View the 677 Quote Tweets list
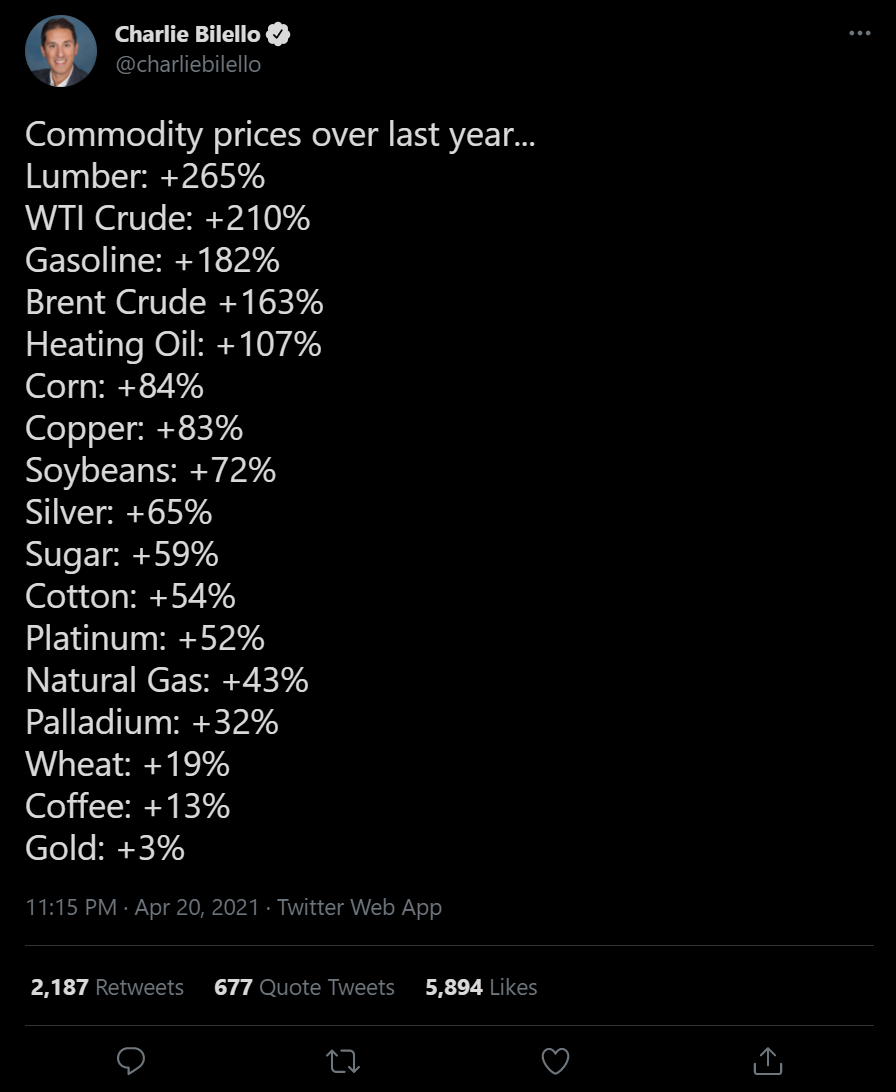 [x=304, y=987]
